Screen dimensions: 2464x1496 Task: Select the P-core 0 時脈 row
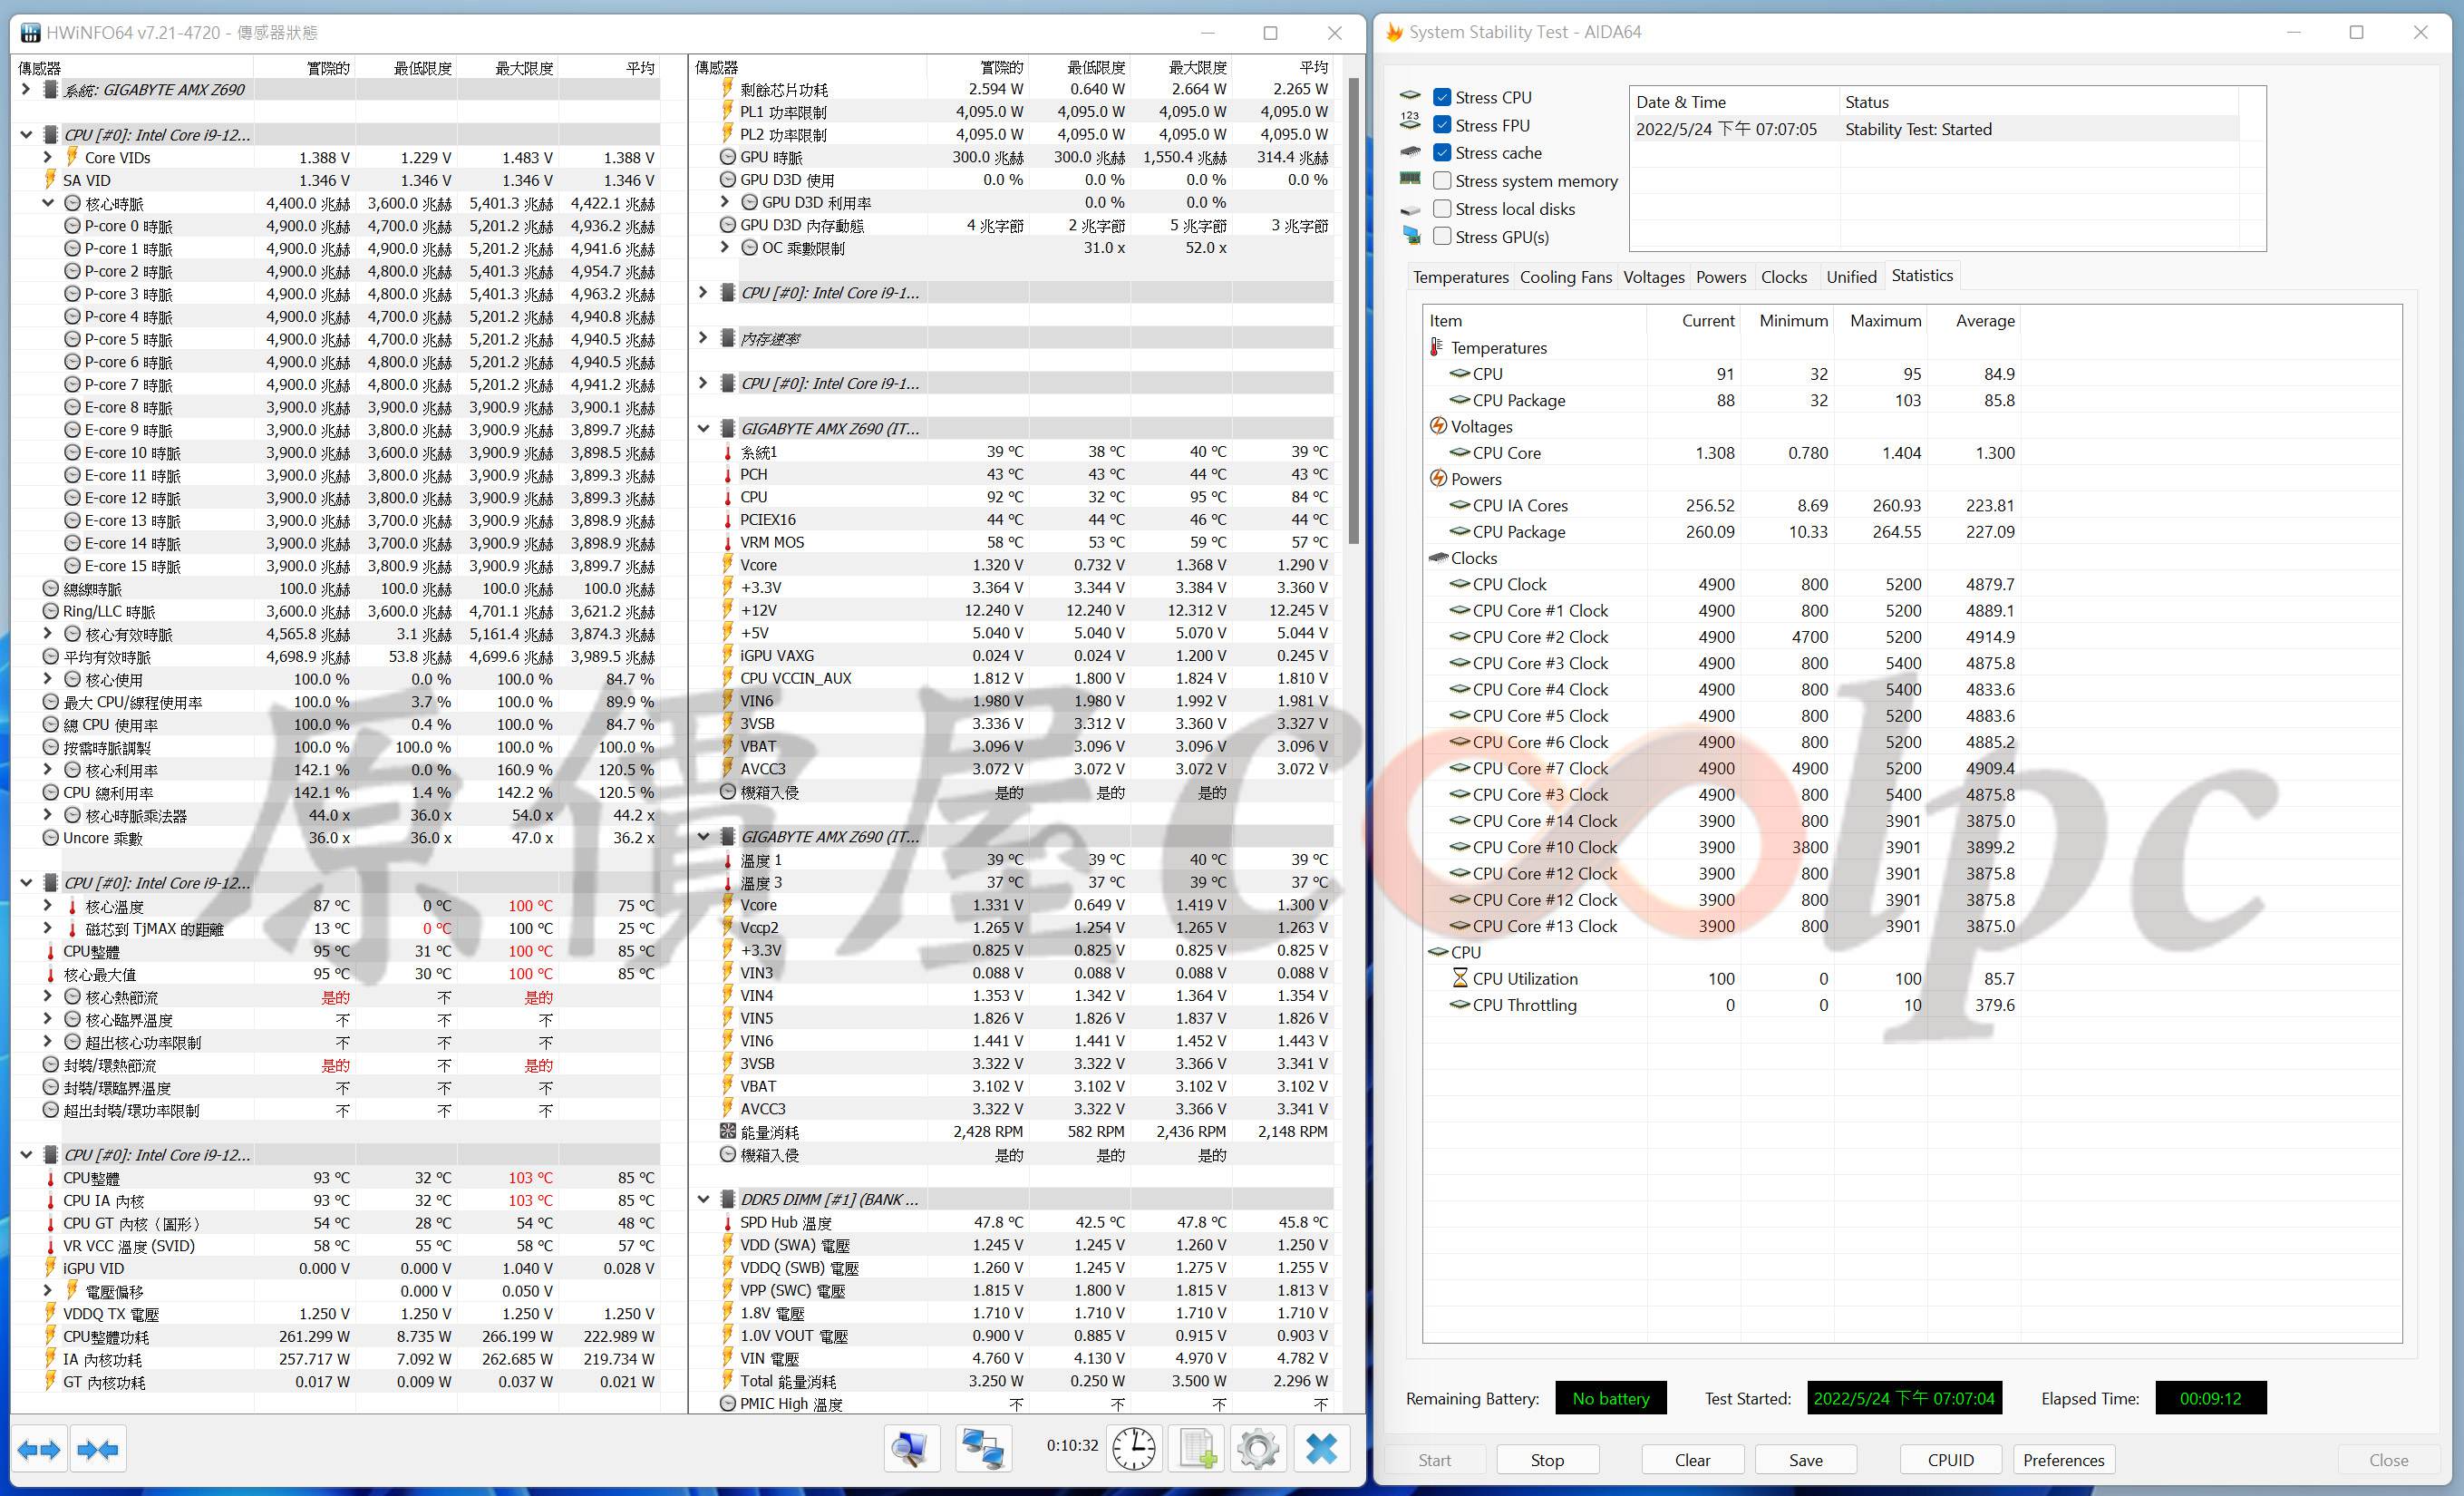[x=337, y=226]
